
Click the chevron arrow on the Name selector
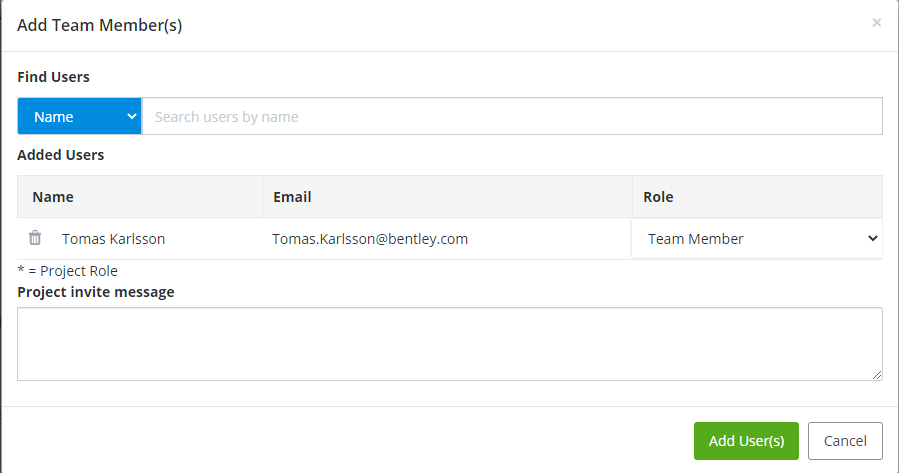131,116
